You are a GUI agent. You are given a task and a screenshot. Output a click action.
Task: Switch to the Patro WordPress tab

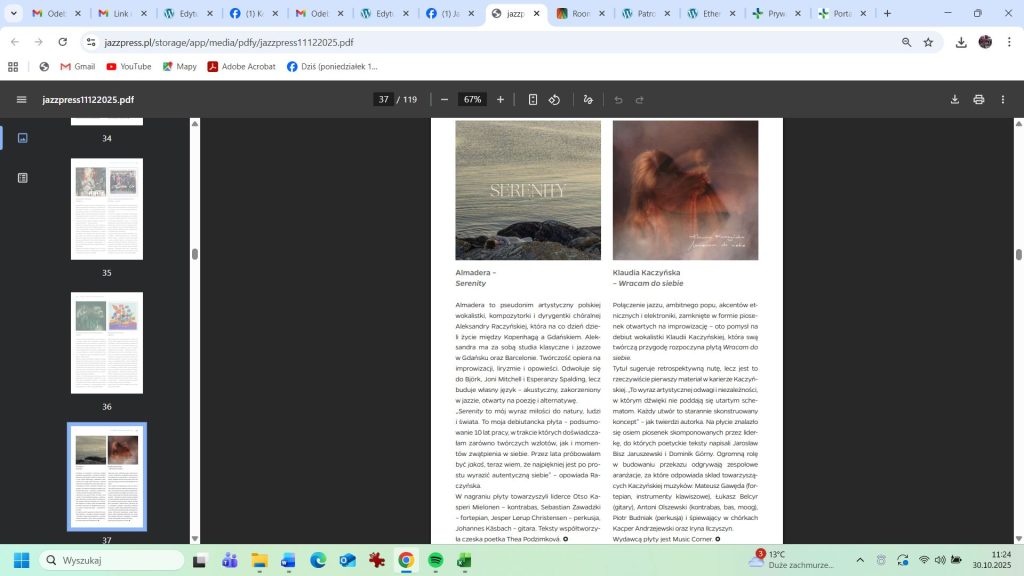click(641, 14)
